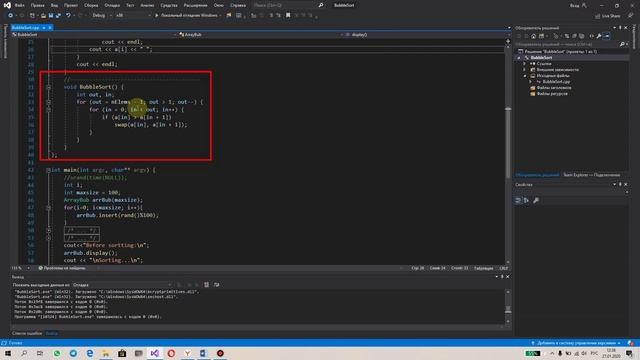Click the Visual Studio taskbar icon
The height and width of the screenshot is (360, 640).
click(x=155, y=353)
